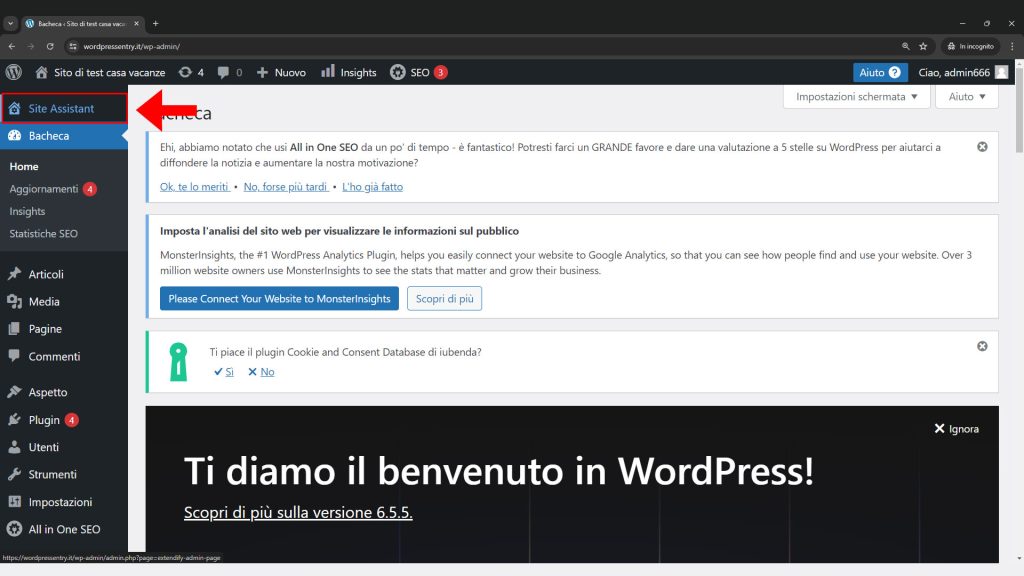Click the SEO gear icon in admin bar
The height and width of the screenshot is (576, 1024).
pyautogui.click(x=398, y=72)
